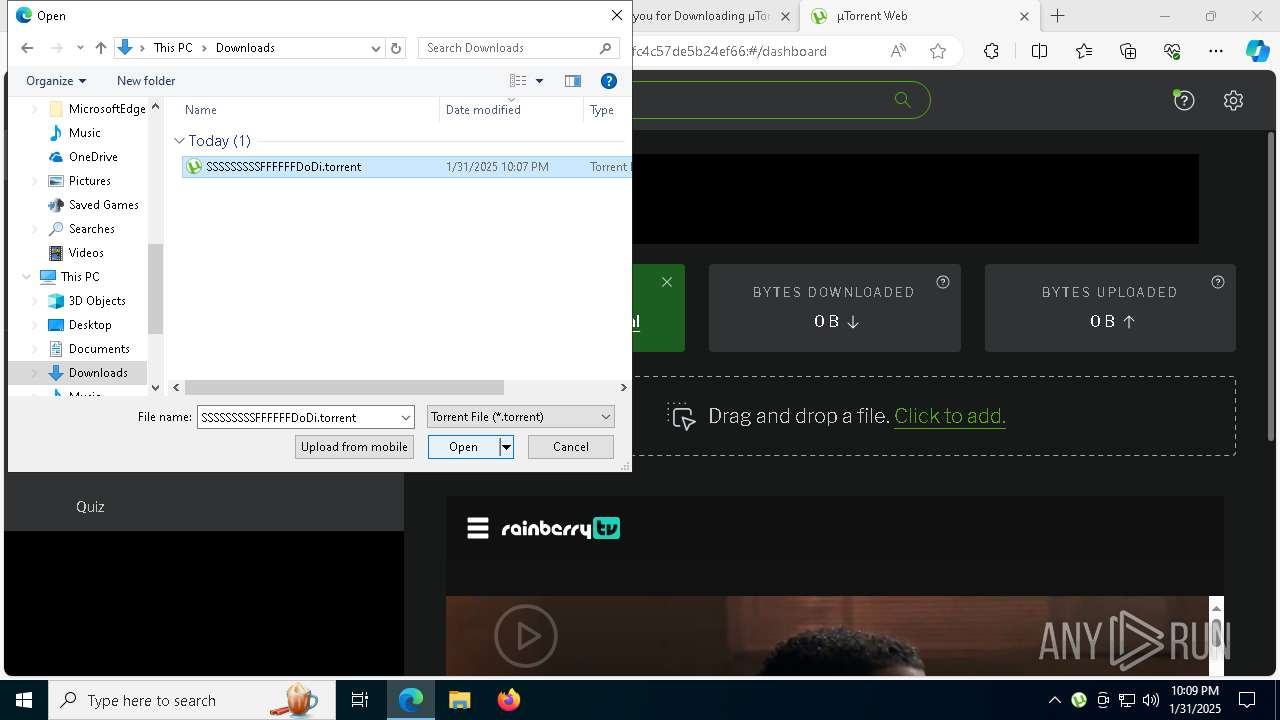Screen dimensions: 1280x720
Task: Expand the address bar history dropdown
Action: (376, 48)
